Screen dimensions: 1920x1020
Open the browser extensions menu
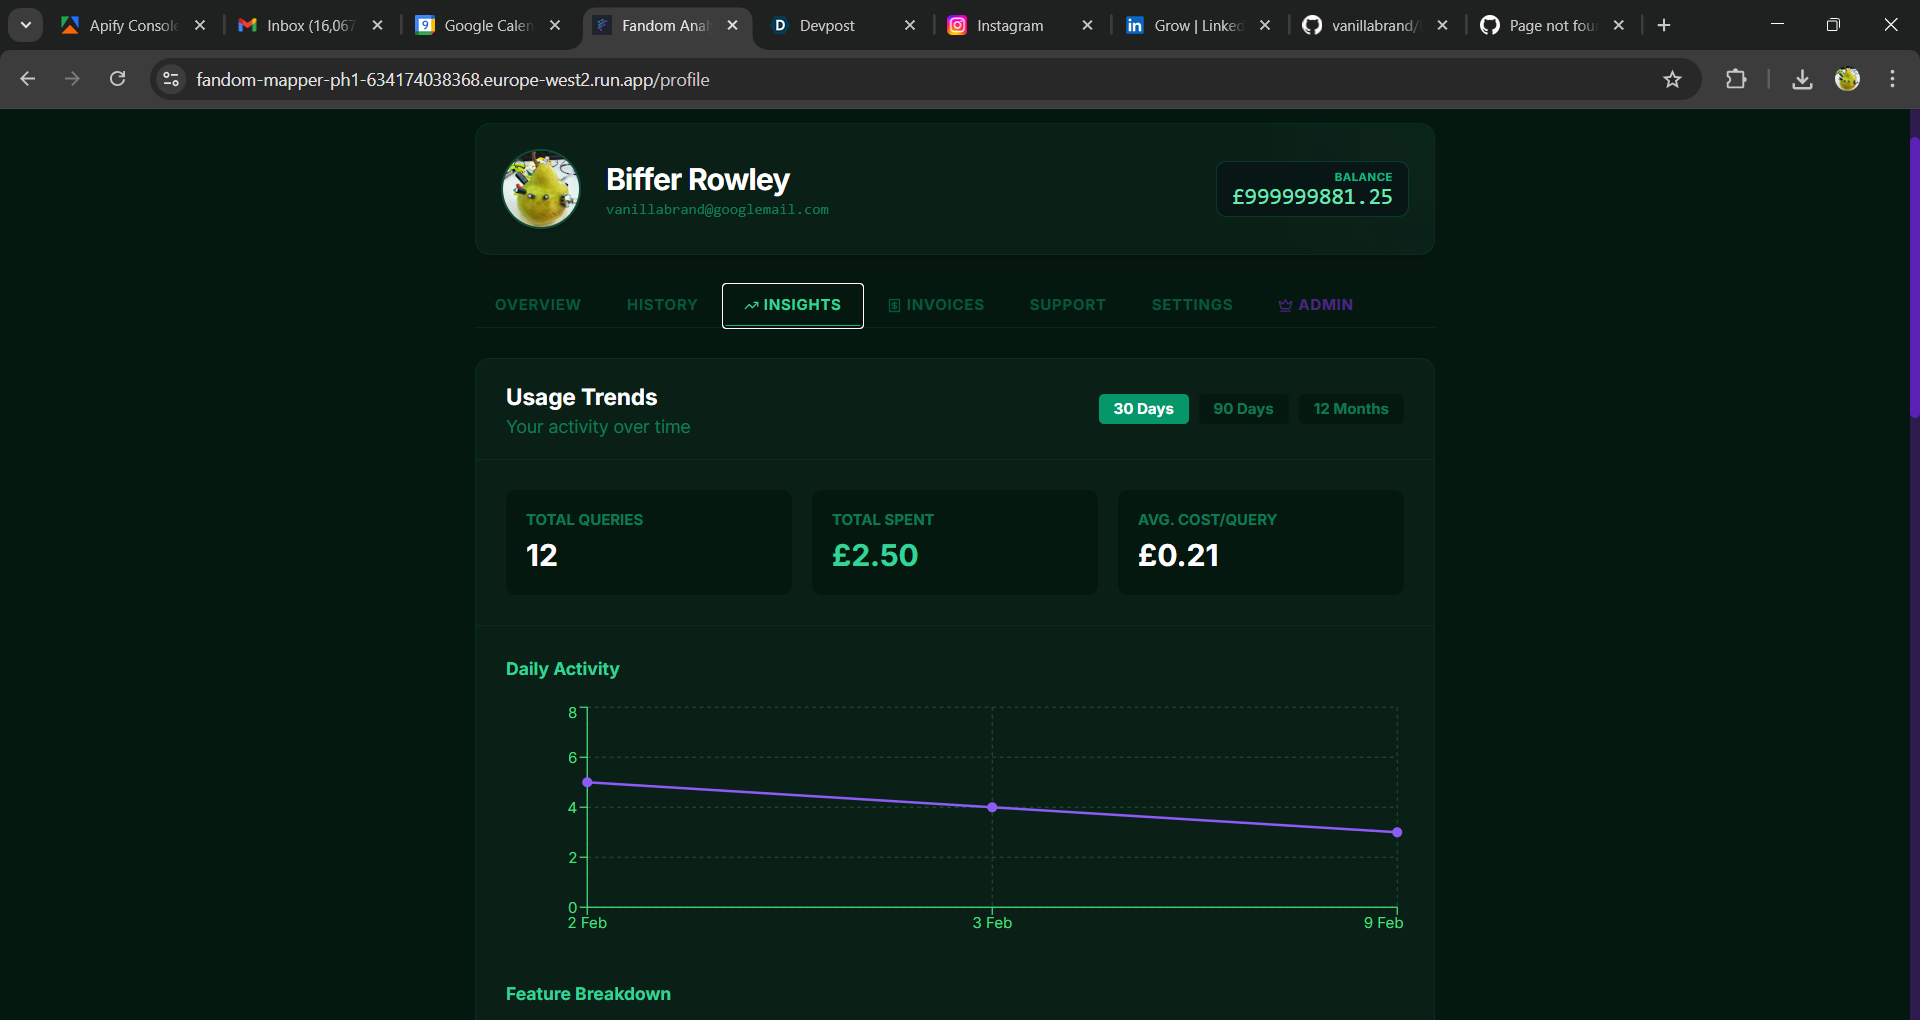tap(1736, 79)
